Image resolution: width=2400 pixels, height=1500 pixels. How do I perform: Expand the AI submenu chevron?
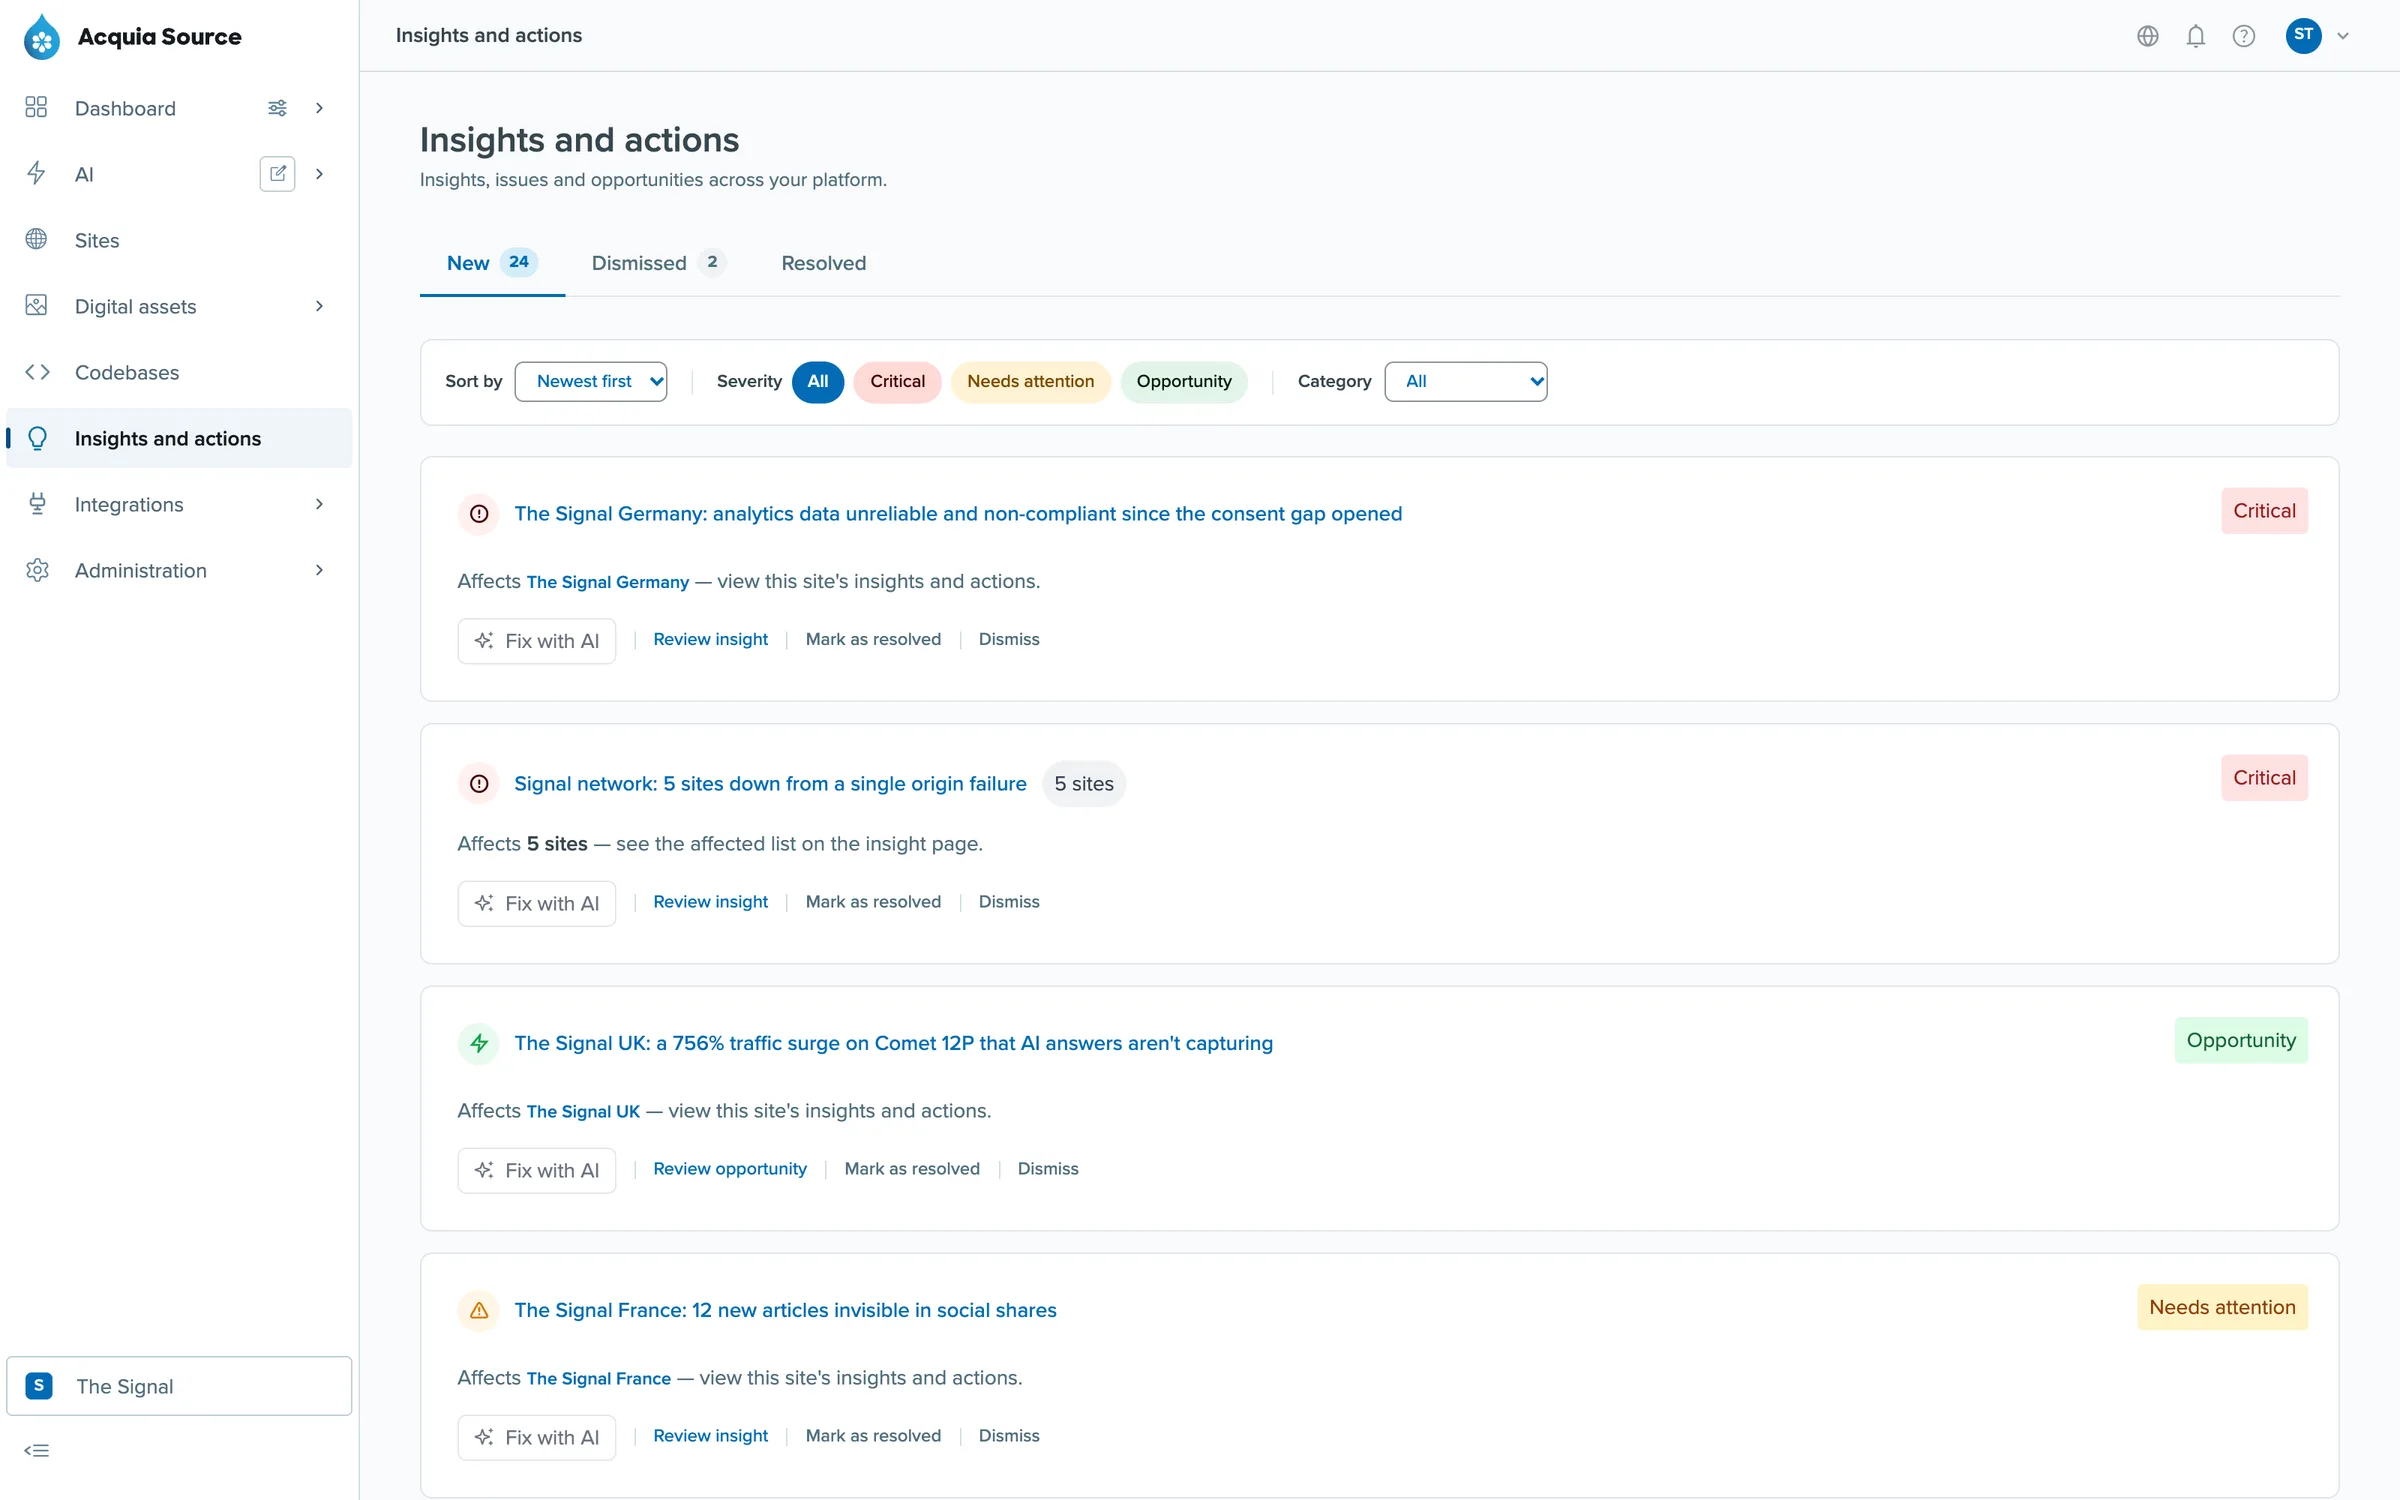pyautogui.click(x=320, y=174)
